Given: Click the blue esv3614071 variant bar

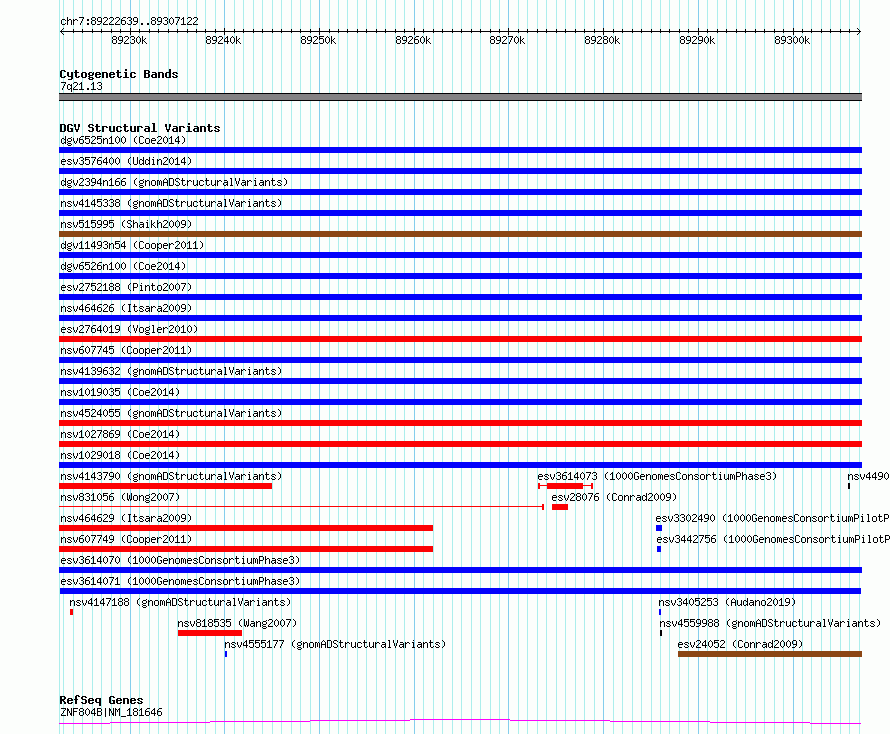Looking at the screenshot, I should coord(460,591).
